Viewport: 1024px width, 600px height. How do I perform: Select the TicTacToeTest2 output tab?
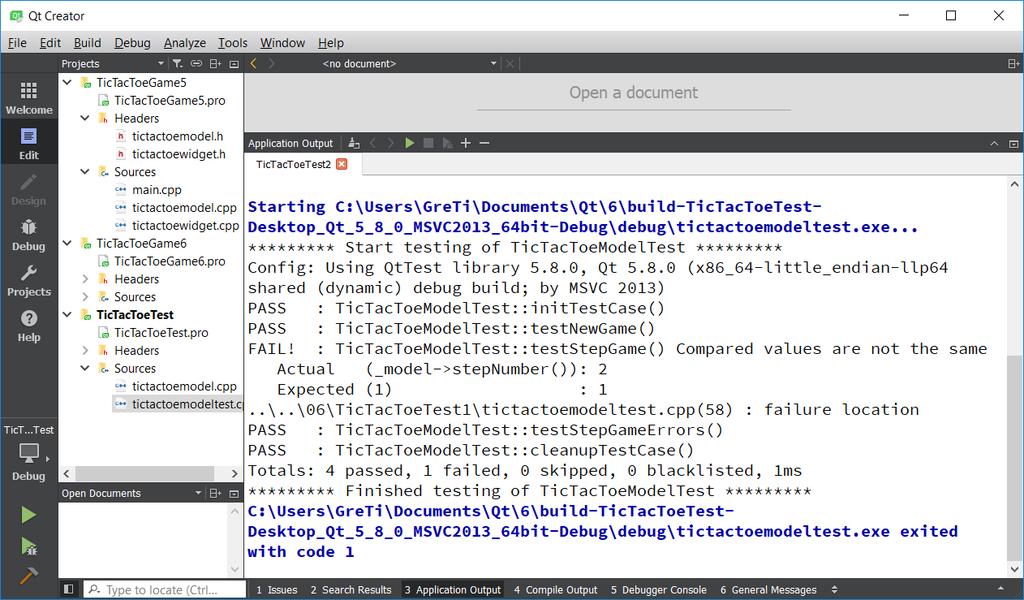(293, 164)
